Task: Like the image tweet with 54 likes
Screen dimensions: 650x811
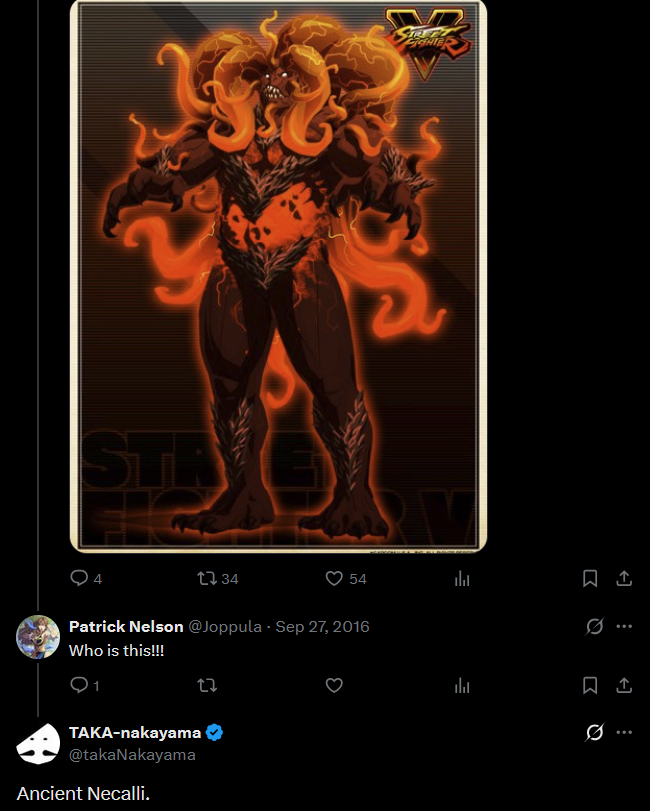Action: click(x=346, y=578)
